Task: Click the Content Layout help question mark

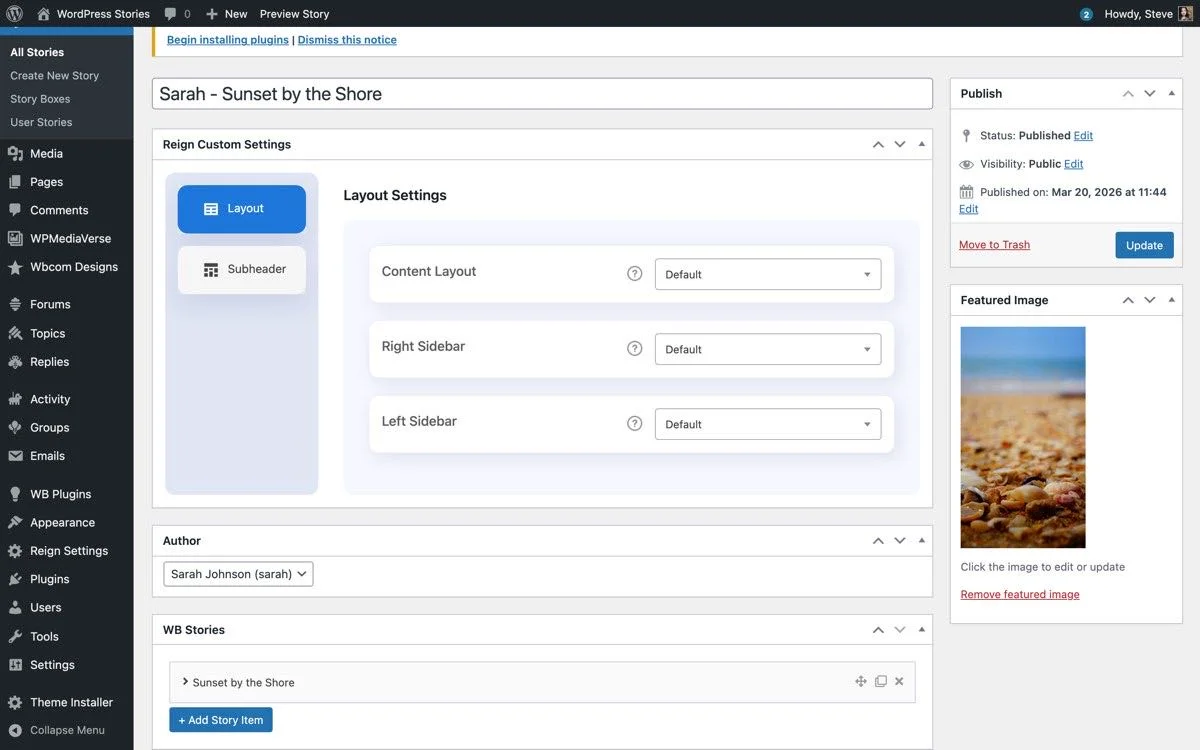Action: [634, 272]
